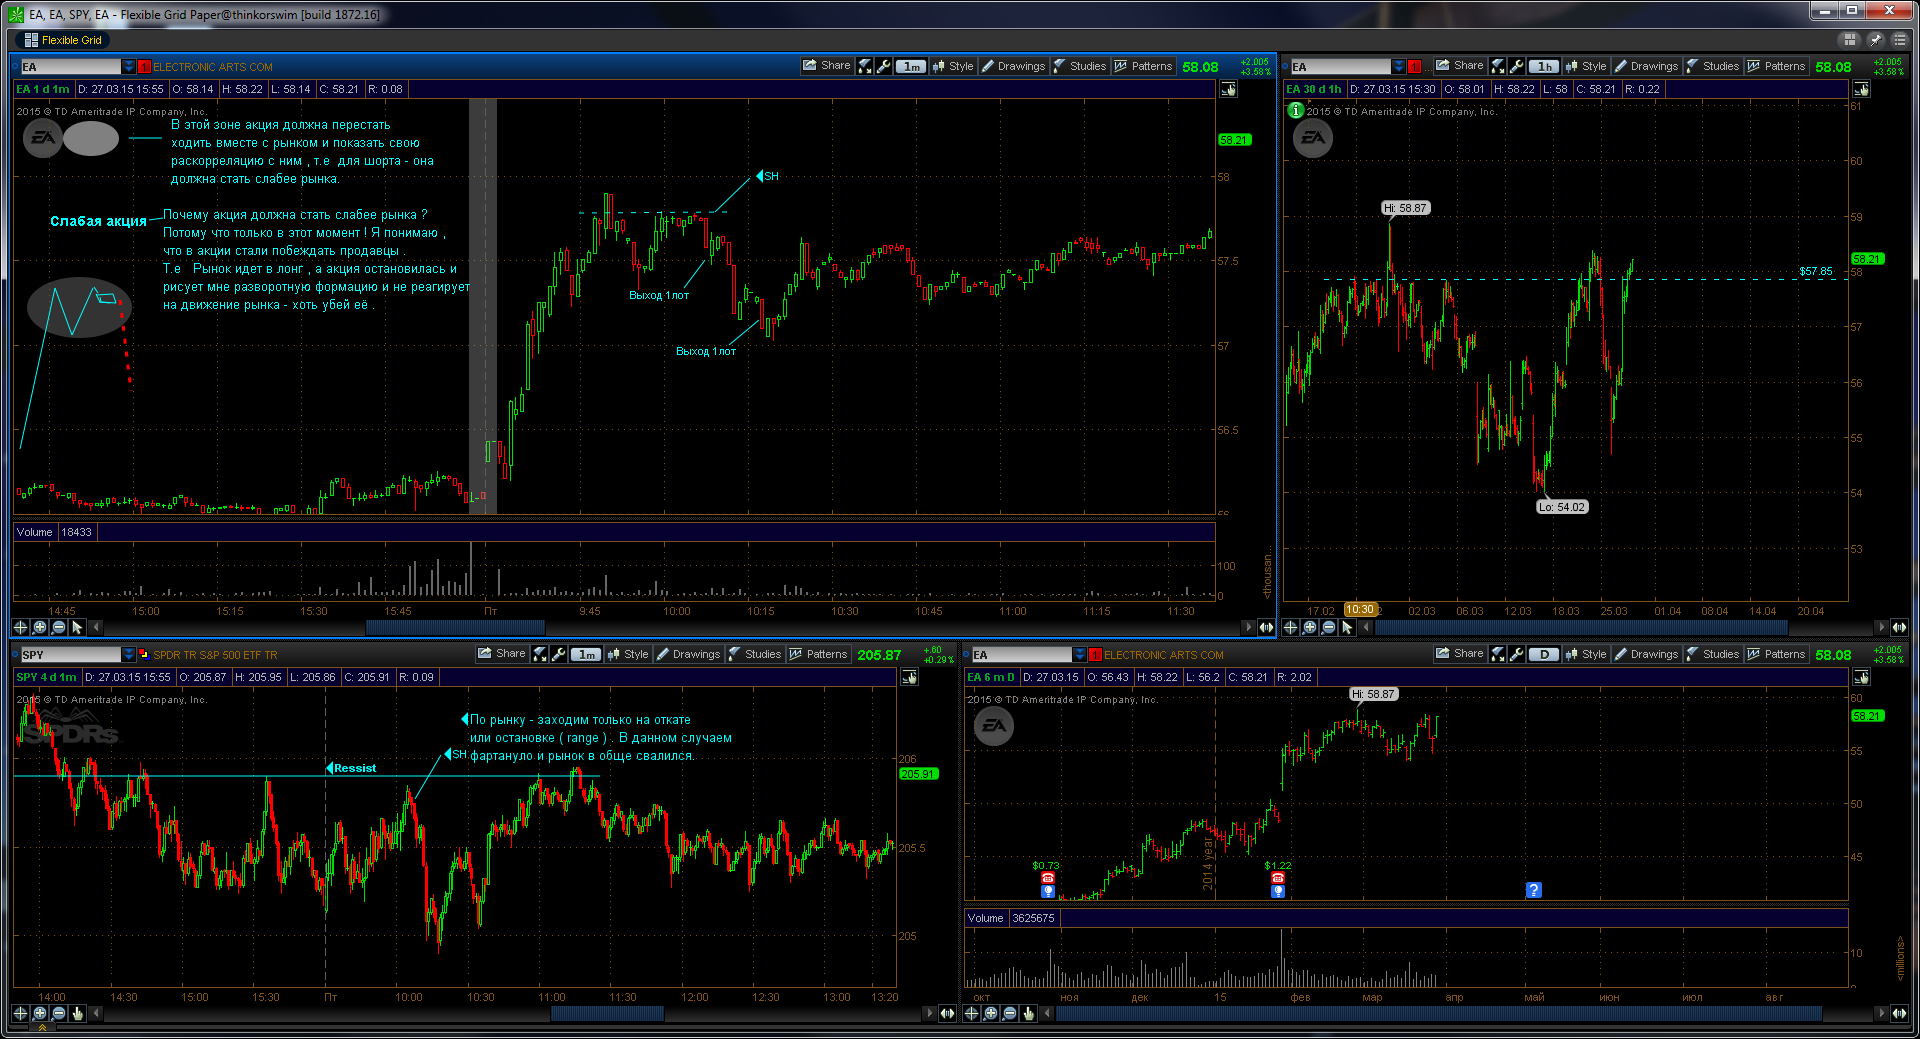Open 1m timeframe selector in top-left chart
This screenshot has height=1039, width=1920.
(x=911, y=66)
